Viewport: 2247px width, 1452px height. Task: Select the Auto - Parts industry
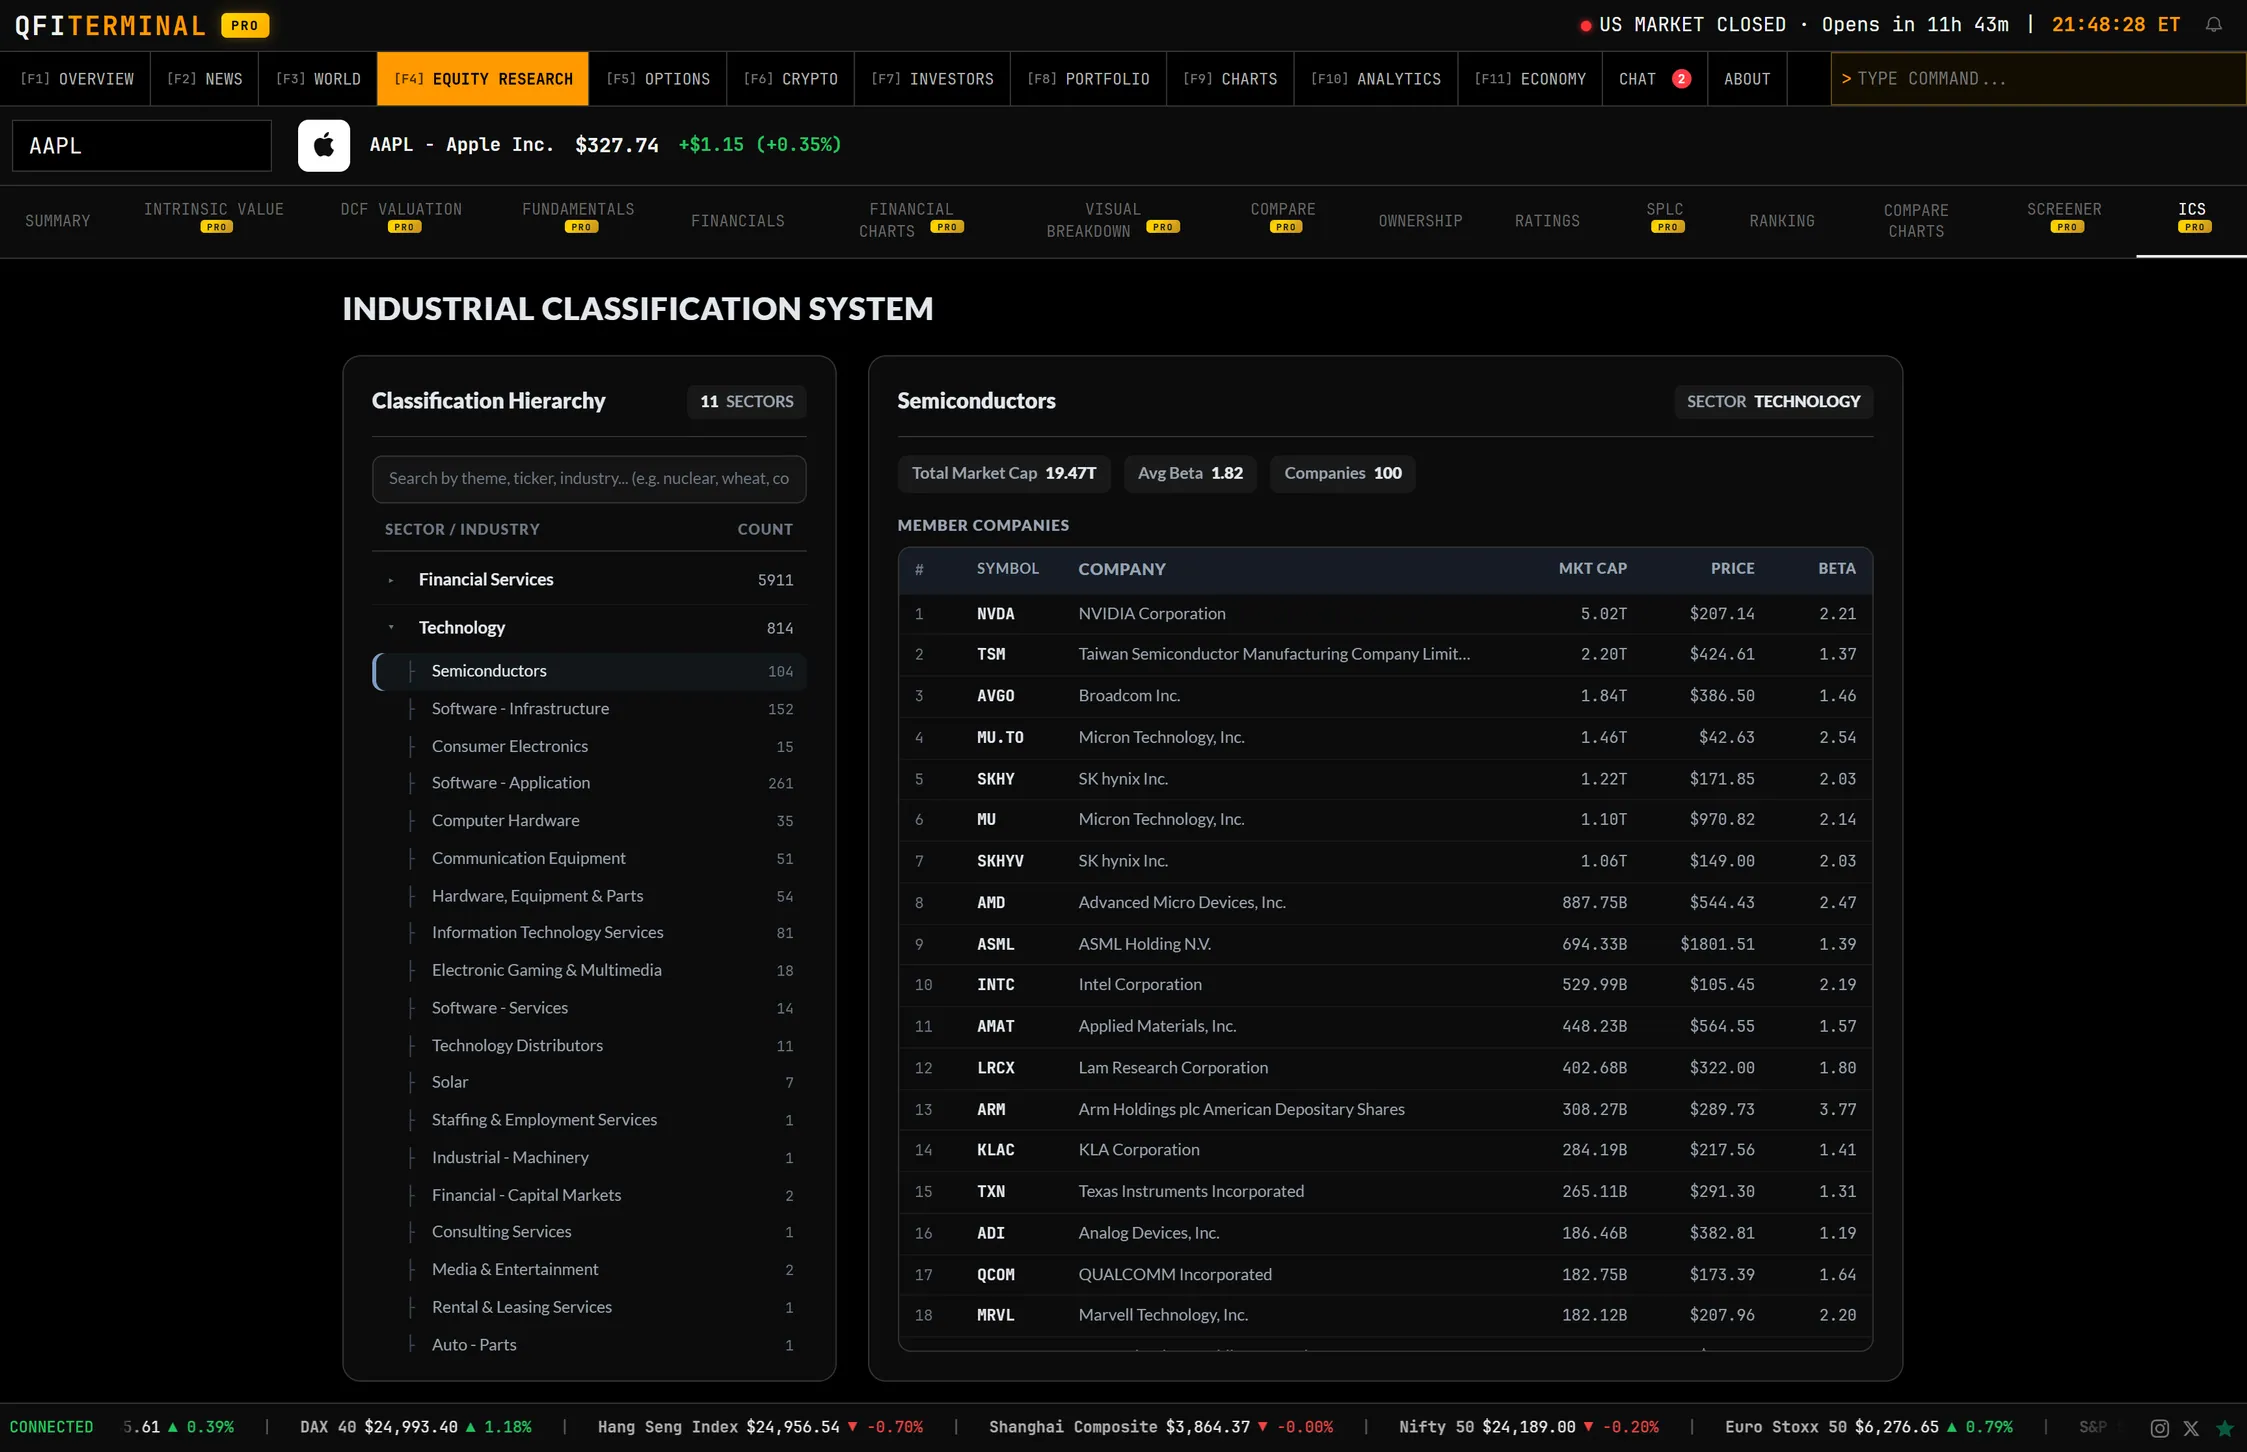click(x=589, y=1345)
